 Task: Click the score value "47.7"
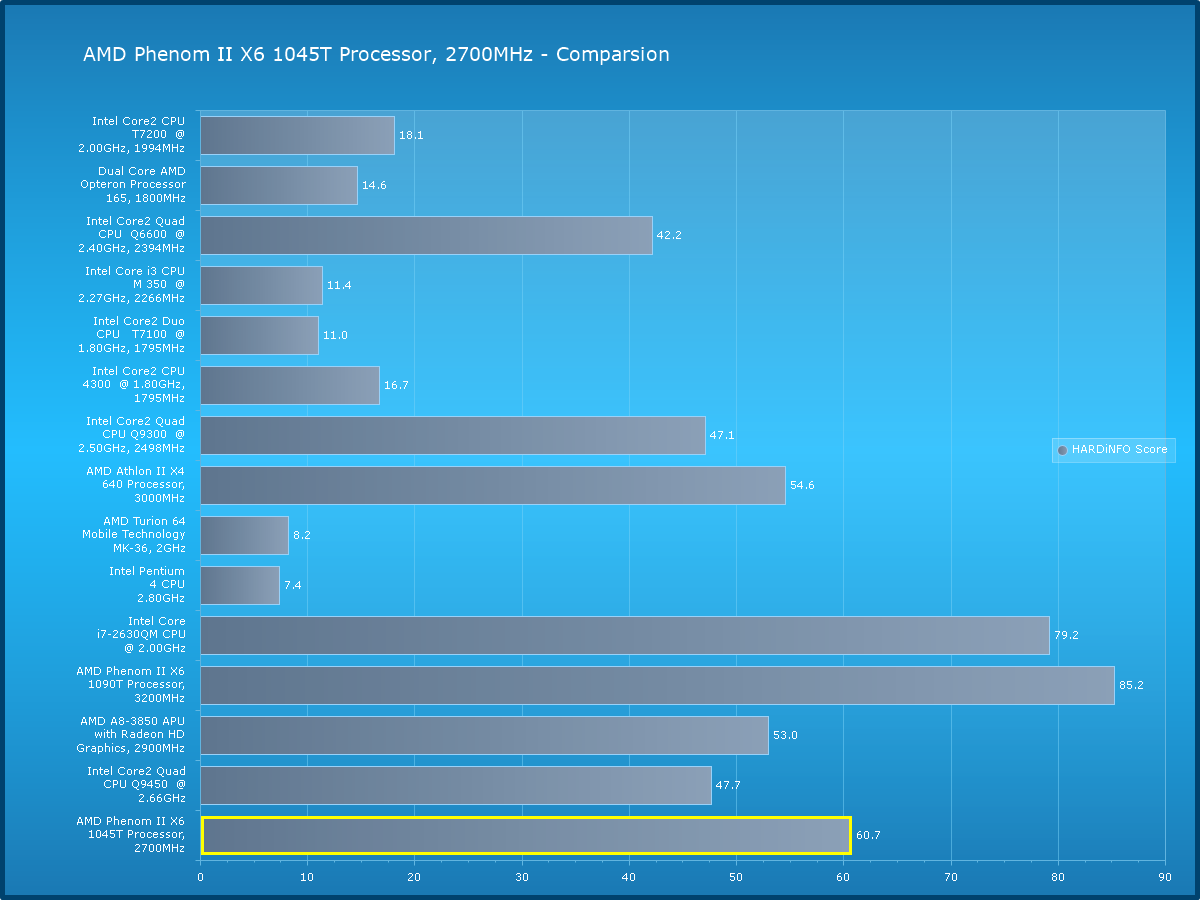click(728, 785)
